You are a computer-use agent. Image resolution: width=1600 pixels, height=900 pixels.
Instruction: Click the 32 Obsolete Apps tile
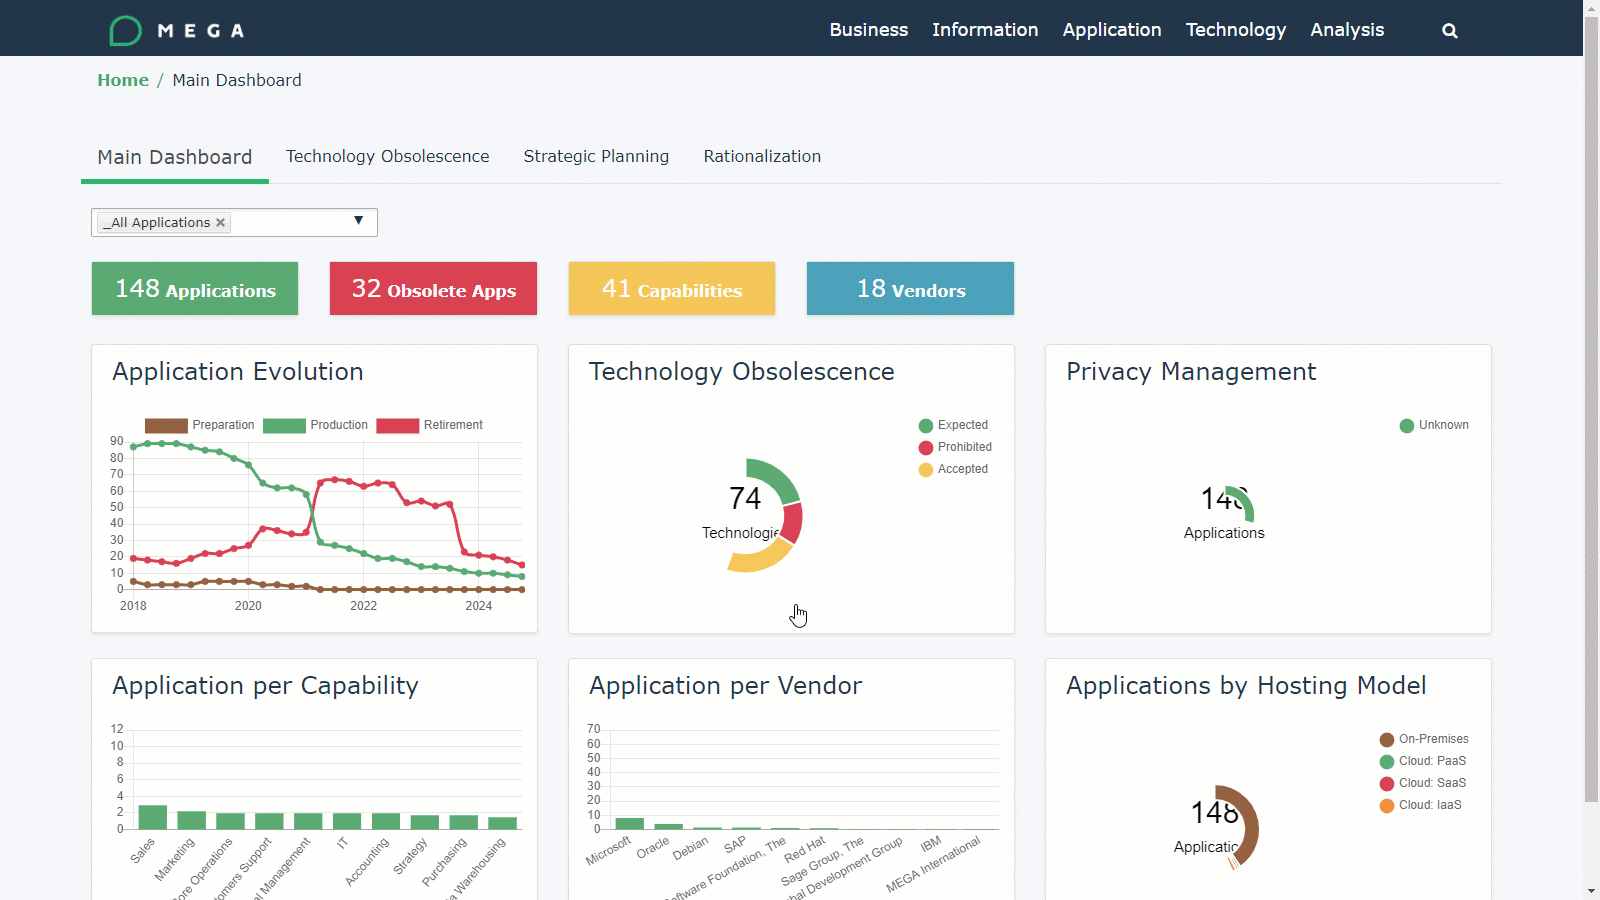[x=433, y=289]
